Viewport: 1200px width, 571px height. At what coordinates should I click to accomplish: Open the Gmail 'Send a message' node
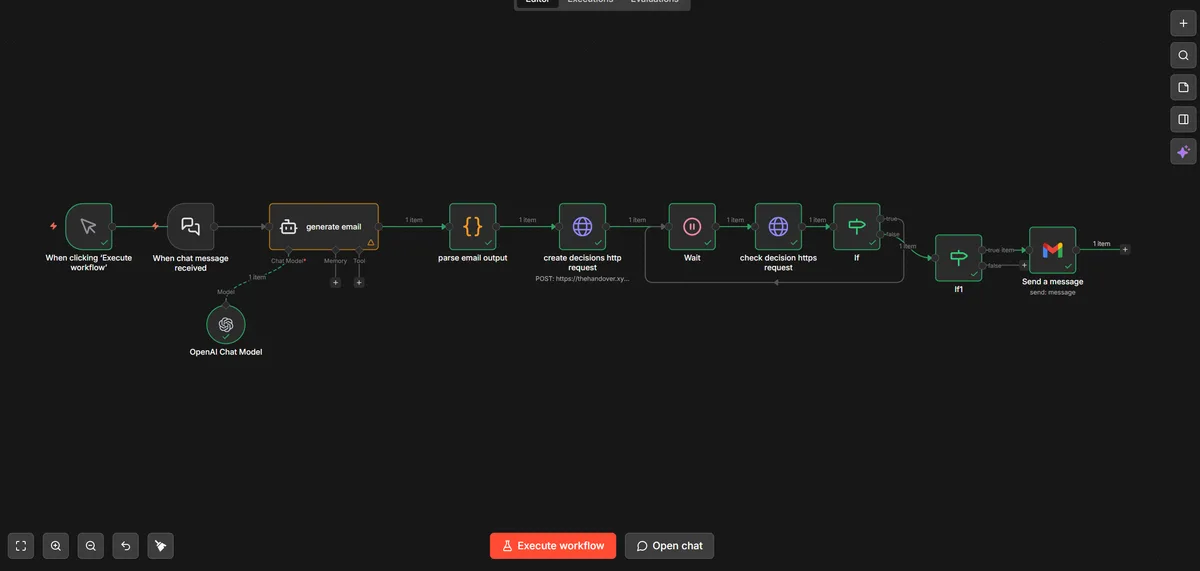[1053, 250]
